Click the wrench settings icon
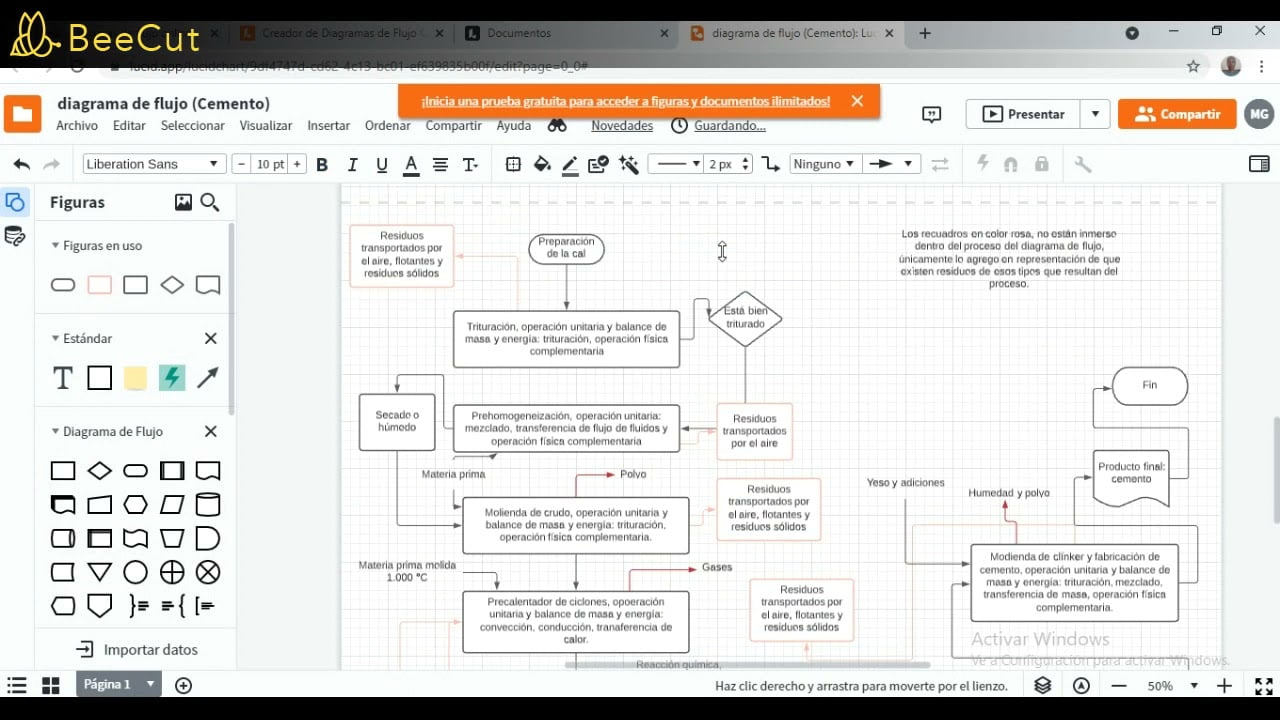The width and height of the screenshot is (1280, 720). pyautogui.click(x=1082, y=164)
